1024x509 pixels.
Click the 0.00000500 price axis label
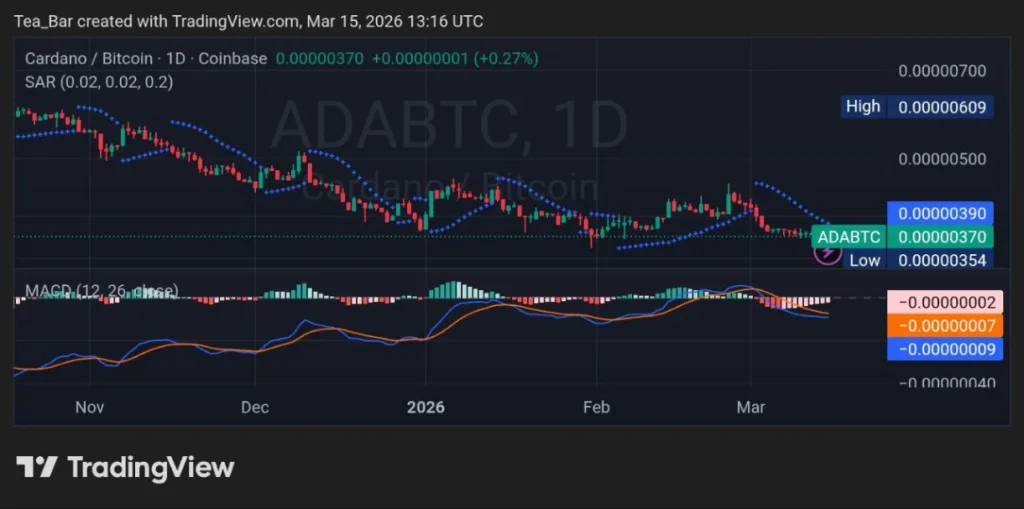[x=942, y=159]
